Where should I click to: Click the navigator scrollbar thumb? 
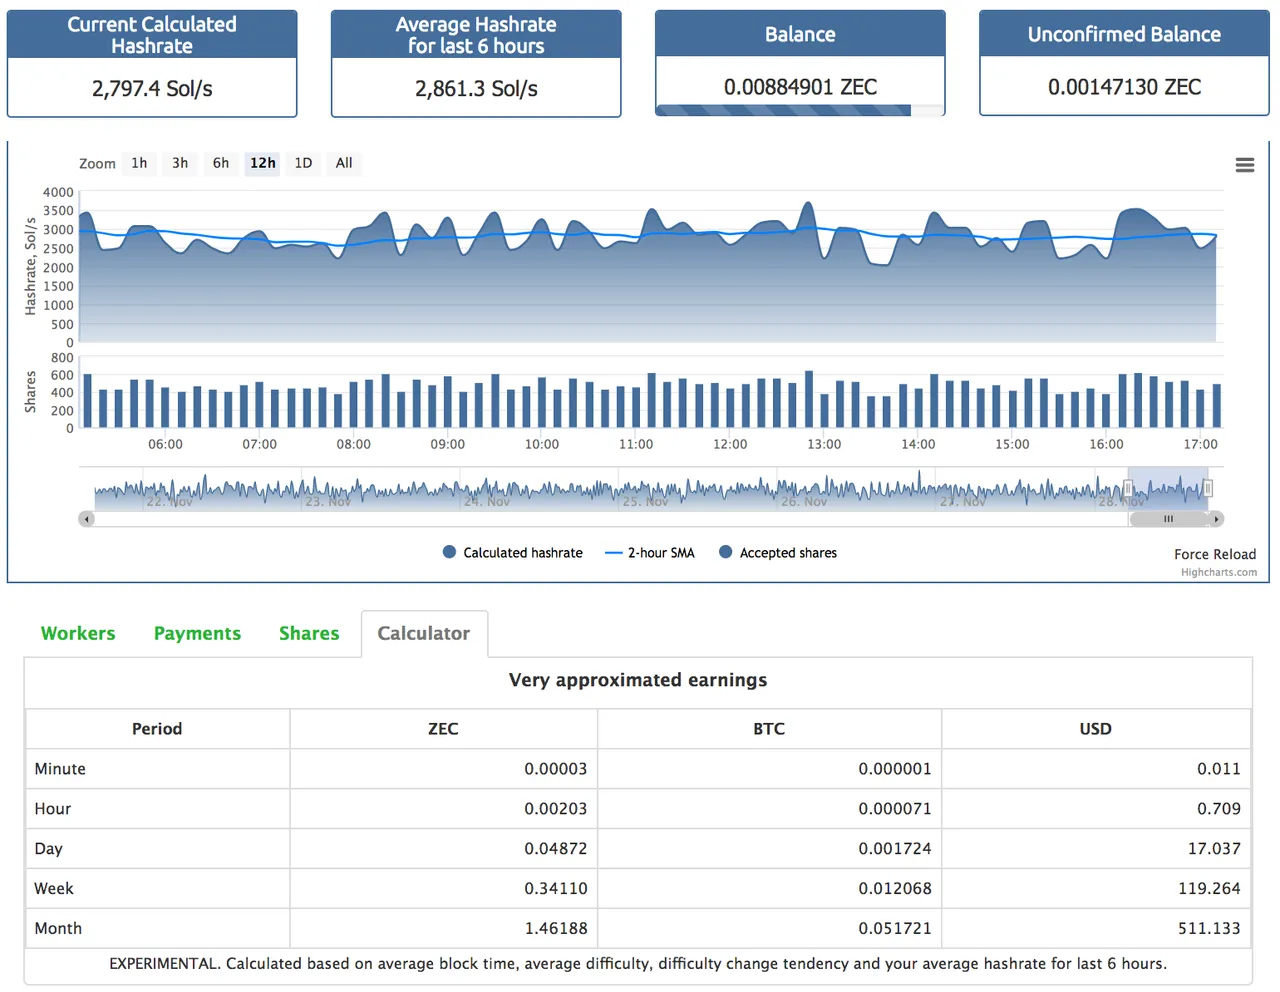tap(1168, 519)
